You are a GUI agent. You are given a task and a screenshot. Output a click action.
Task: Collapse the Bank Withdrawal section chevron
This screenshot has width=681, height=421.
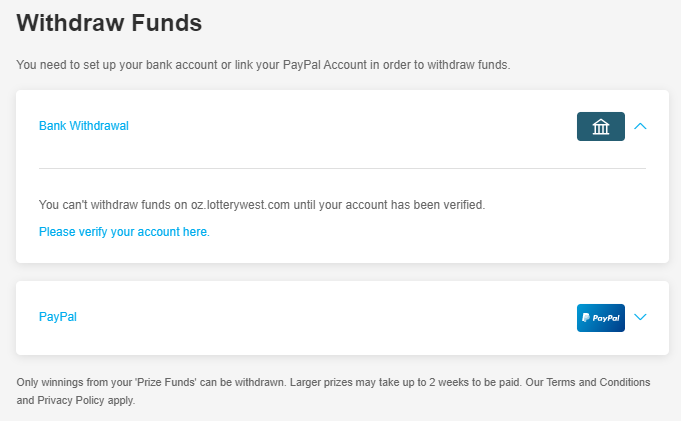tap(640, 126)
